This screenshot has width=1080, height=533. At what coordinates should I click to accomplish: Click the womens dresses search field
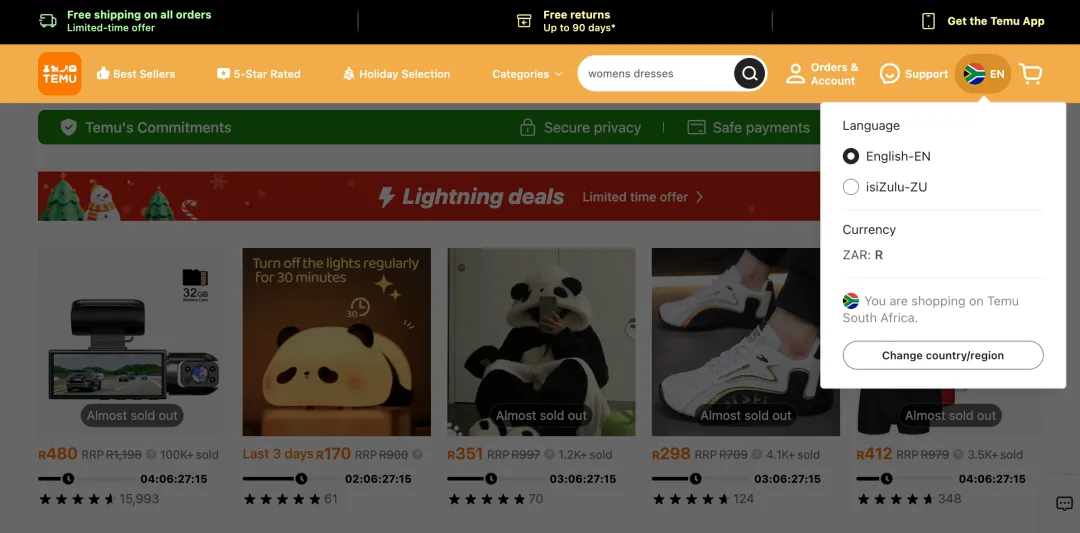coord(655,74)
